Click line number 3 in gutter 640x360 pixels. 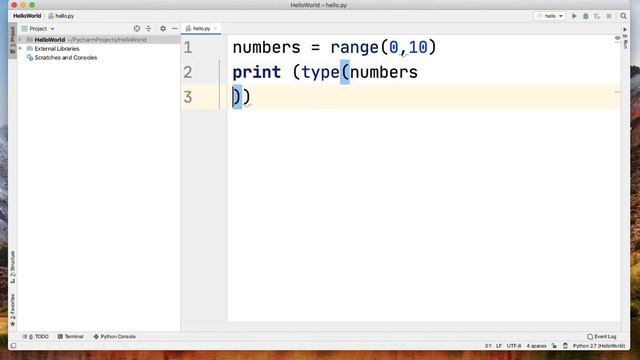pos(188,98)
